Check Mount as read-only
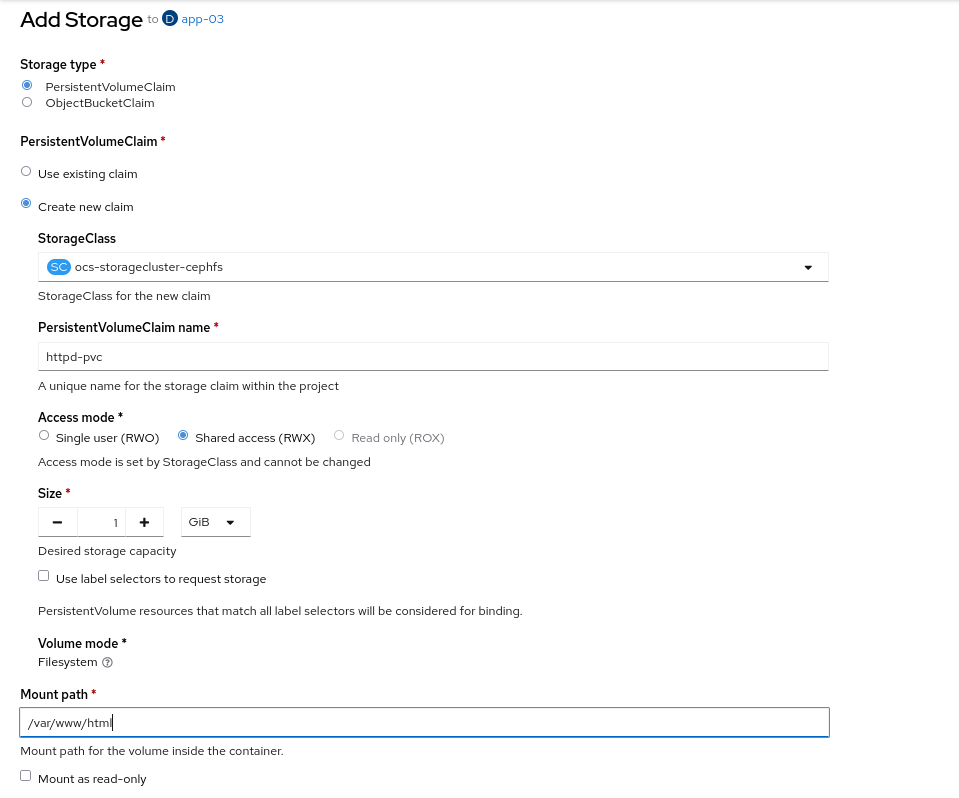The width and height of the screenshot is (959, 798). pyautogui.click(x=26, y=776)
